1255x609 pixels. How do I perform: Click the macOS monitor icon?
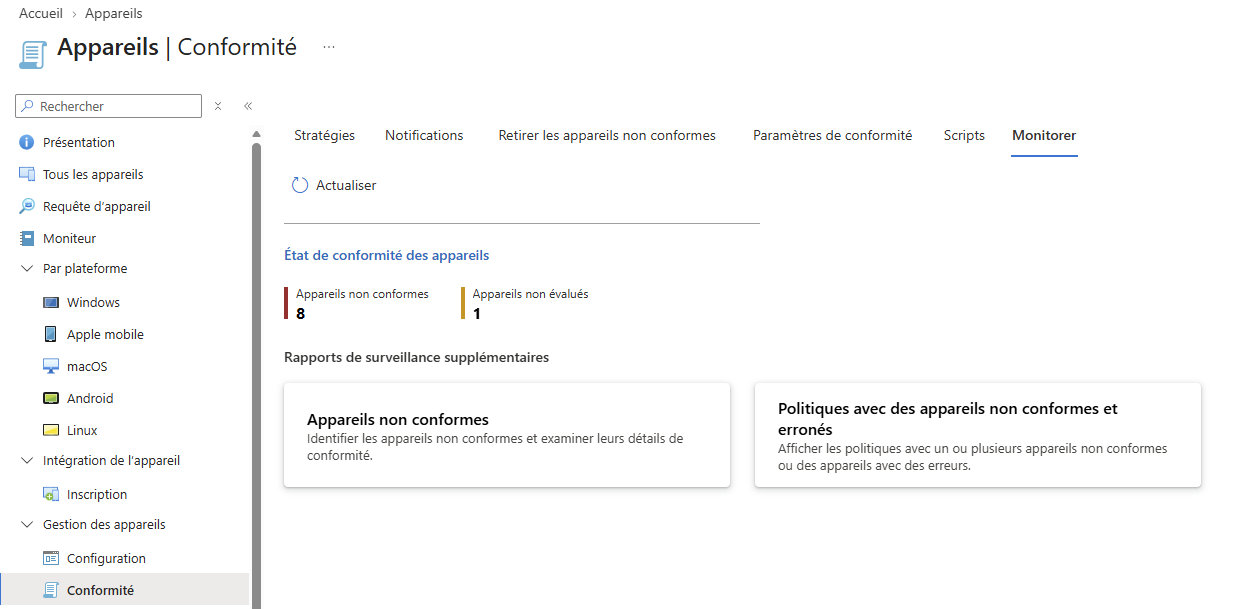51,366
